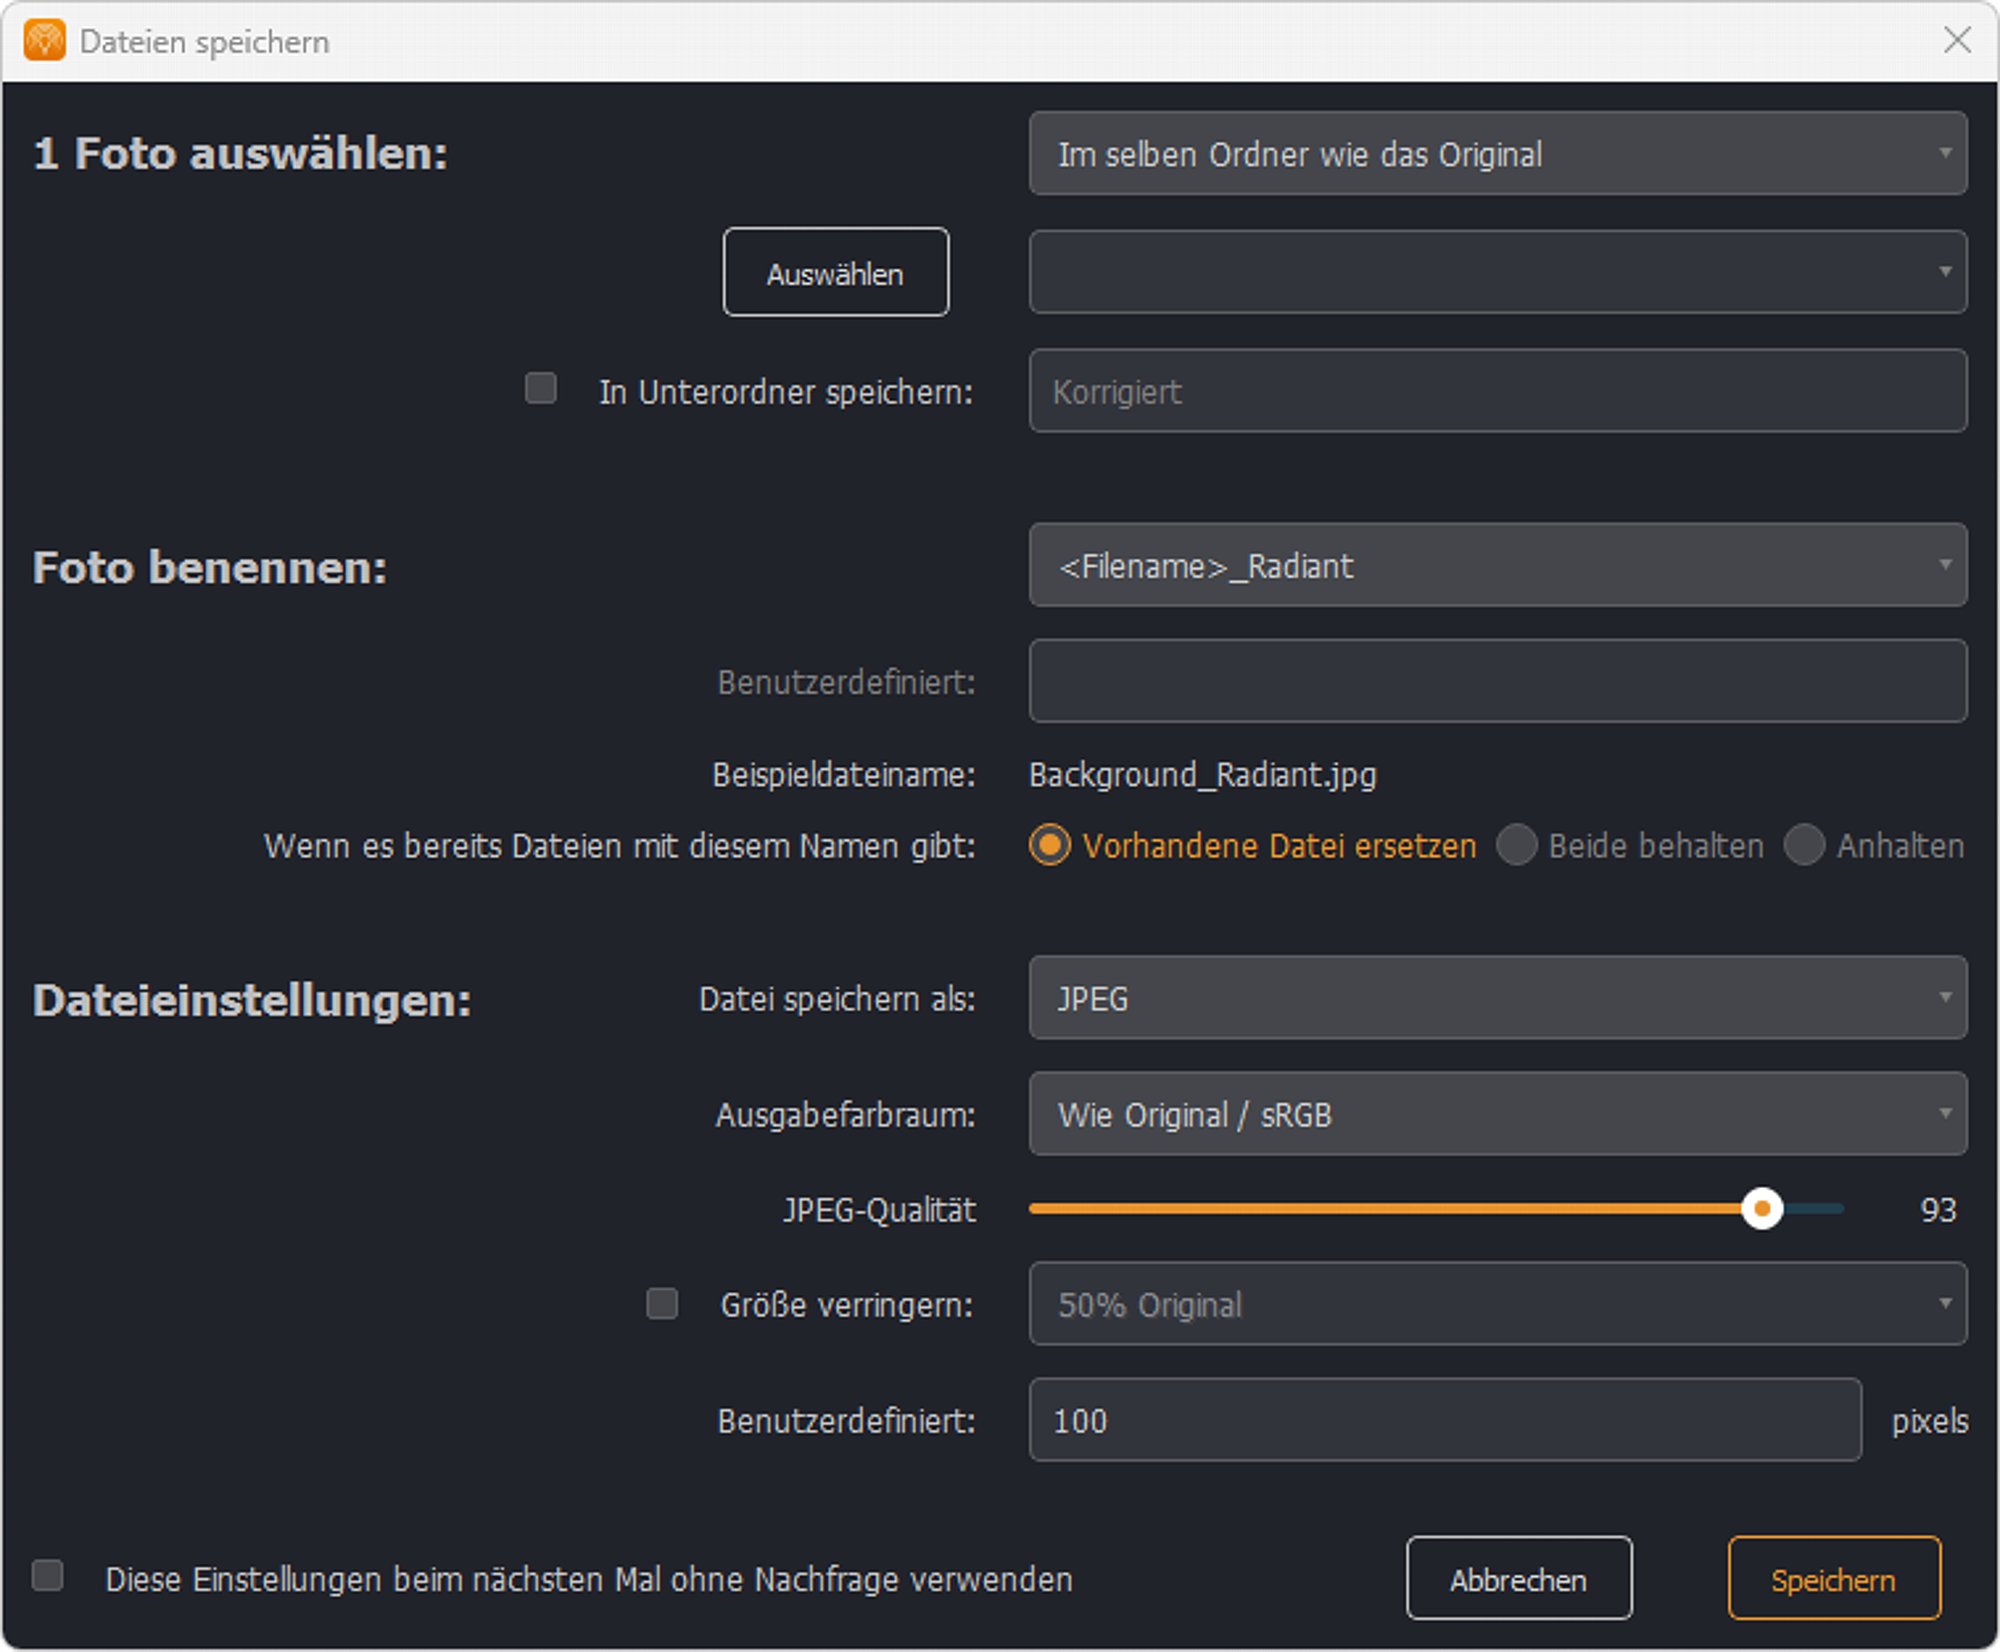This screenshot has width=2000, height=1652.
Task: Enable the 'Größe verringern' checkbox
Action: click(662, 1304)
